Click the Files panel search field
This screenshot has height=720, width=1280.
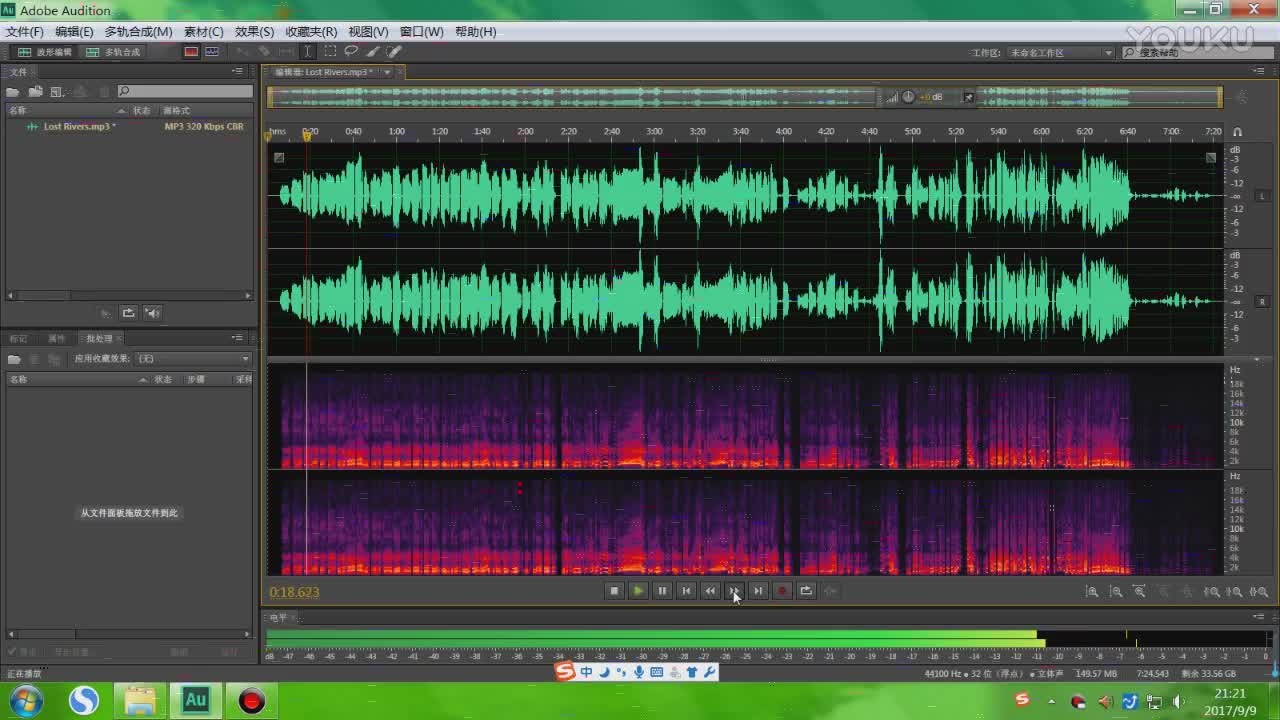pos(185,92)
